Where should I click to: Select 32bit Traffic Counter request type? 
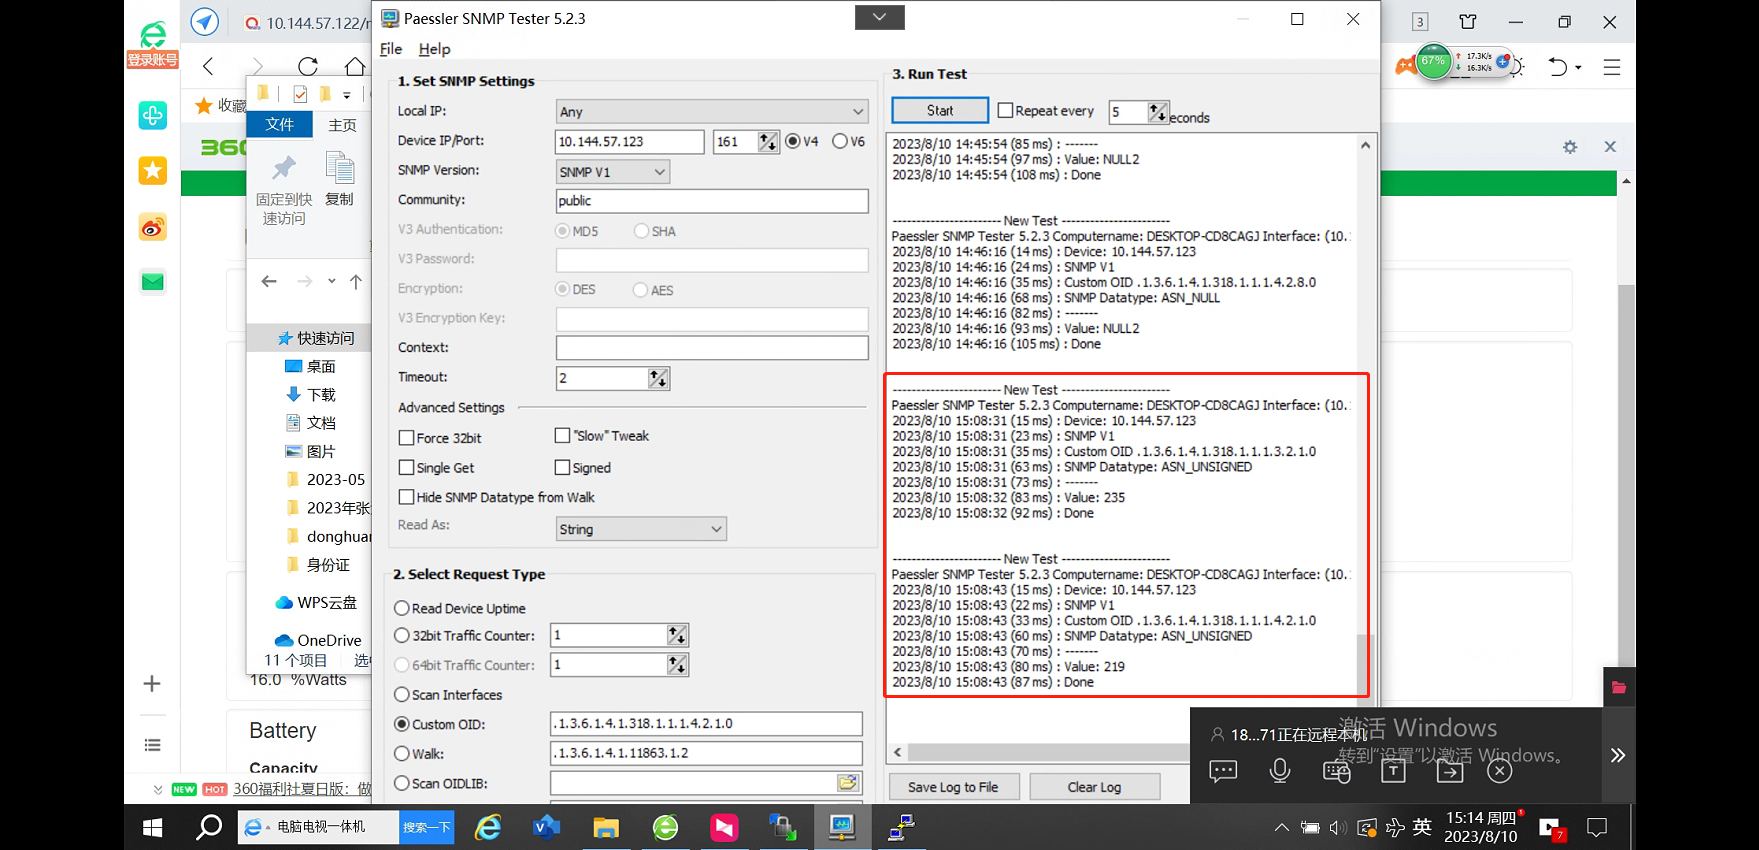pyautogui.click(x=402, y=635)
